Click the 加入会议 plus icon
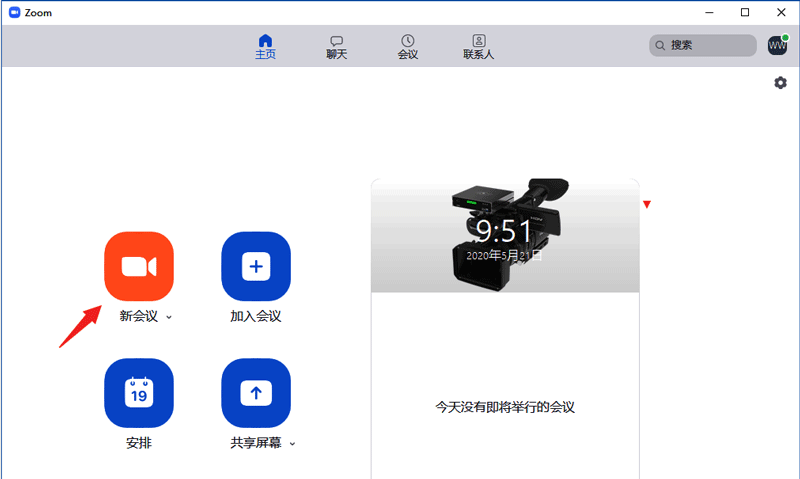The width and height of the screenshot is (800, 479). click(x=256, y=266)
